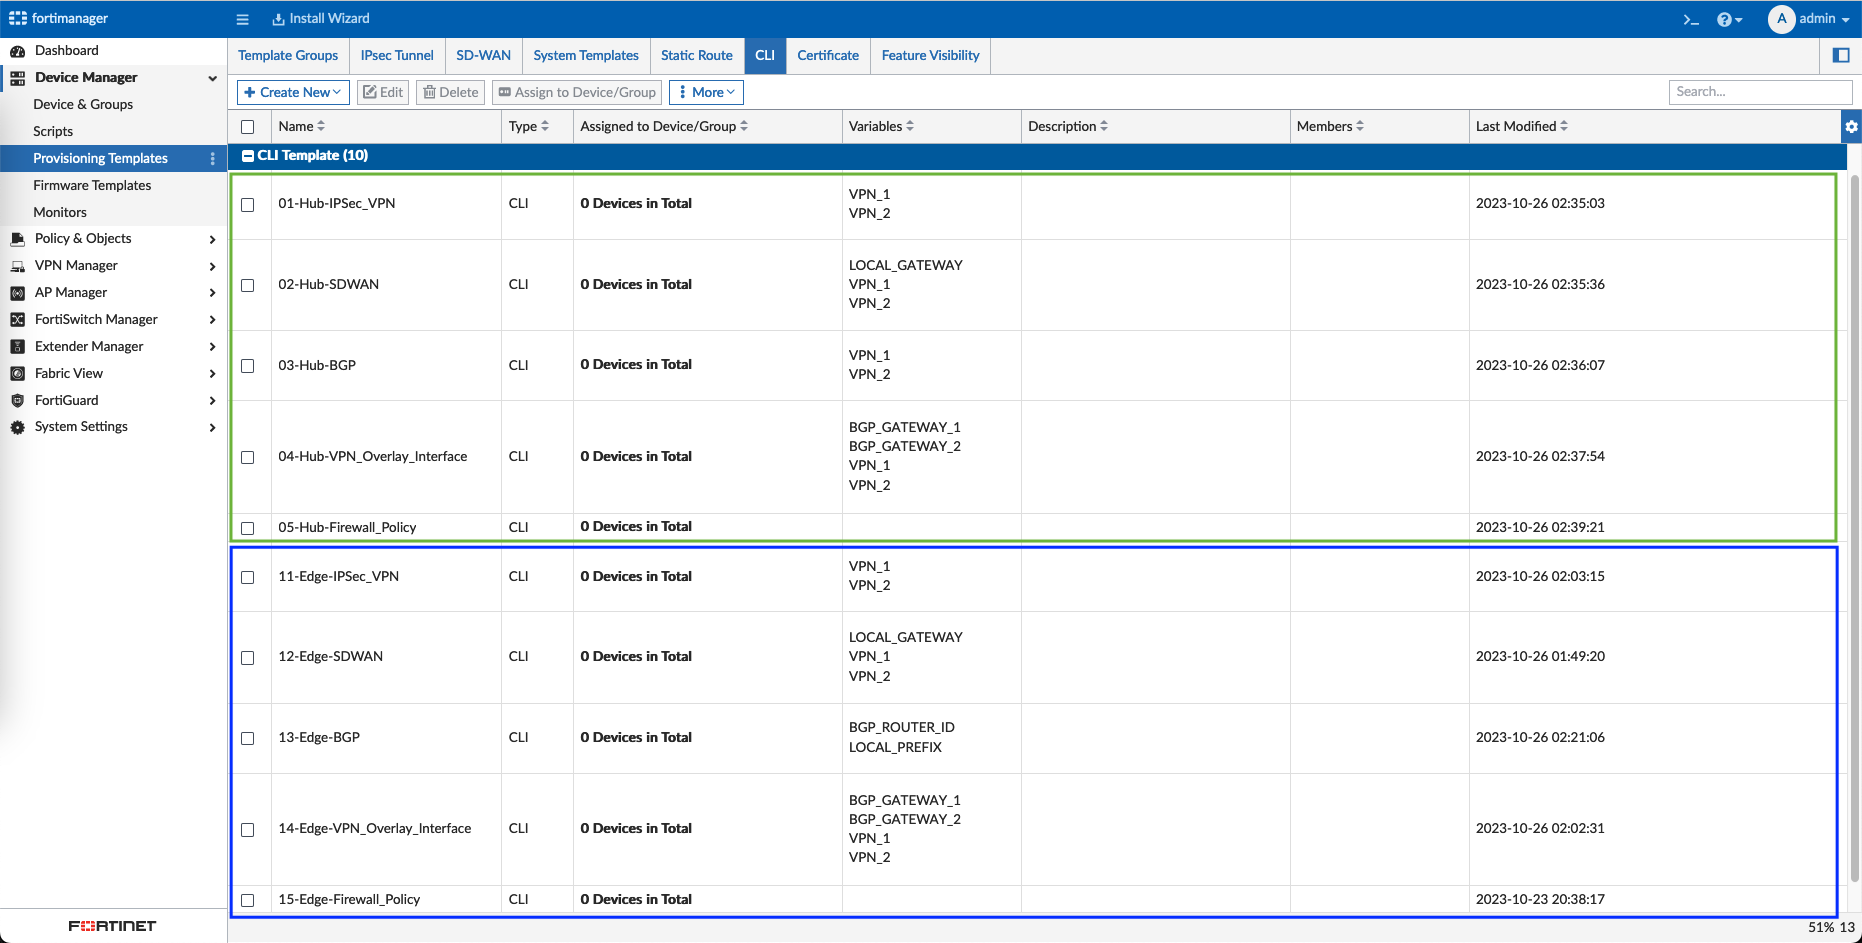
Task: Check the 01-Hub-IPSec_VPN row checkbox
Action: (x=248, y=204)
